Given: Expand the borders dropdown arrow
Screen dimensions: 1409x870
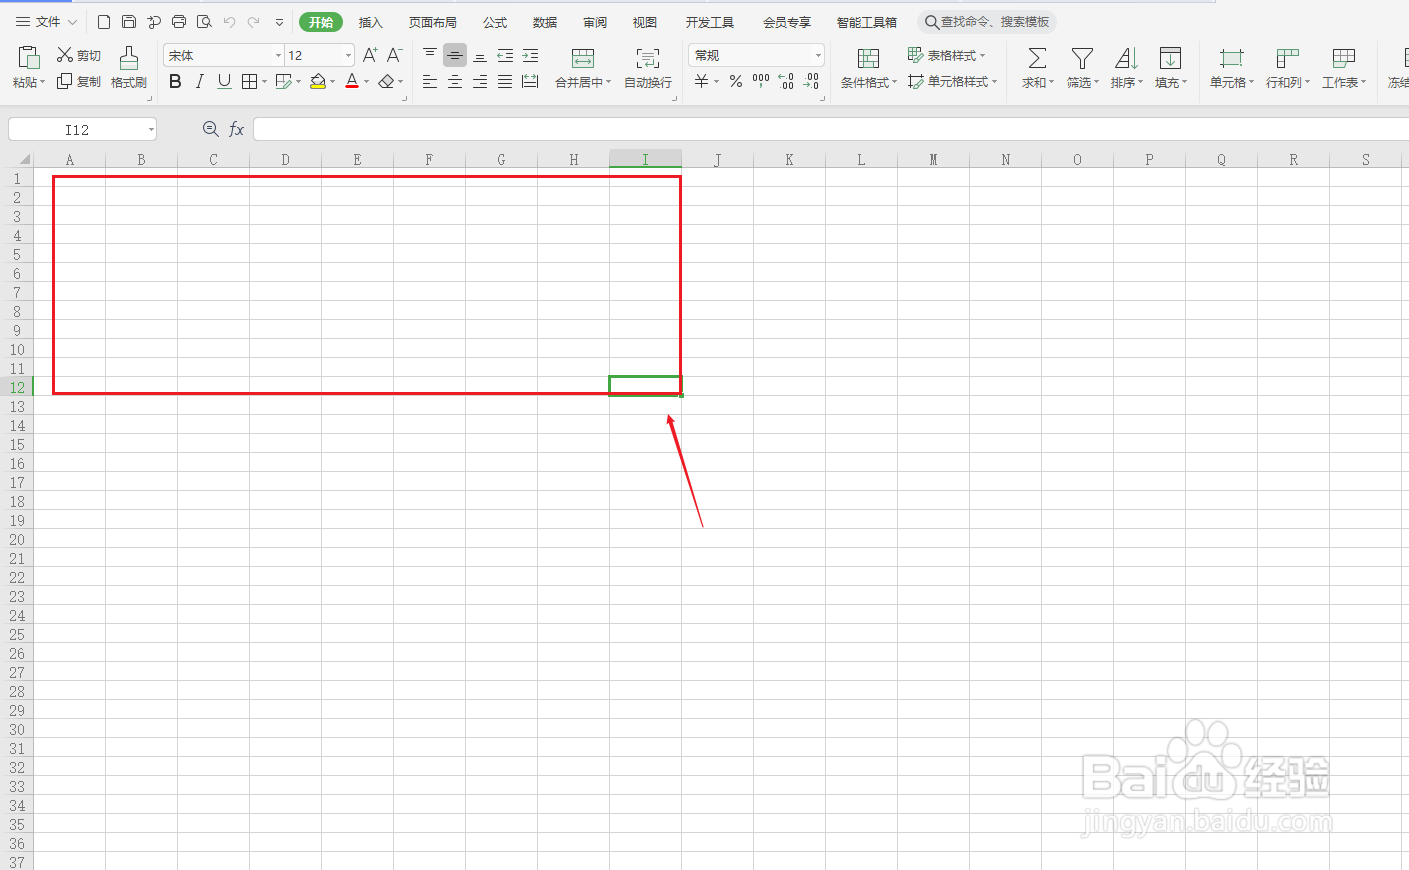Looking at the screenshot, I should coord(265,82).
